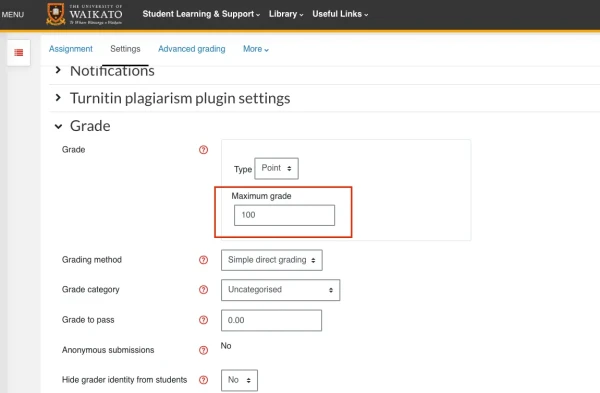Open help icon for Grading method
The width and height of the screenshot is (600, 393).
[204, 260]
